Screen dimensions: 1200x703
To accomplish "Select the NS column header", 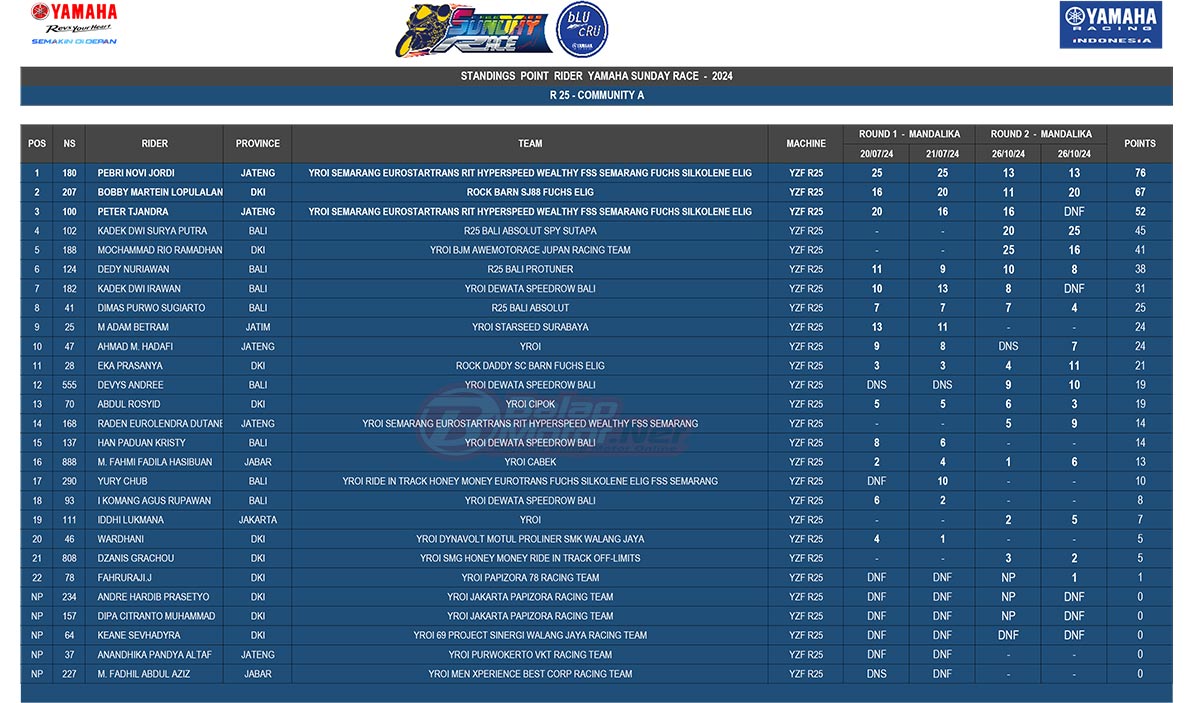I will [x=69, y=144].
